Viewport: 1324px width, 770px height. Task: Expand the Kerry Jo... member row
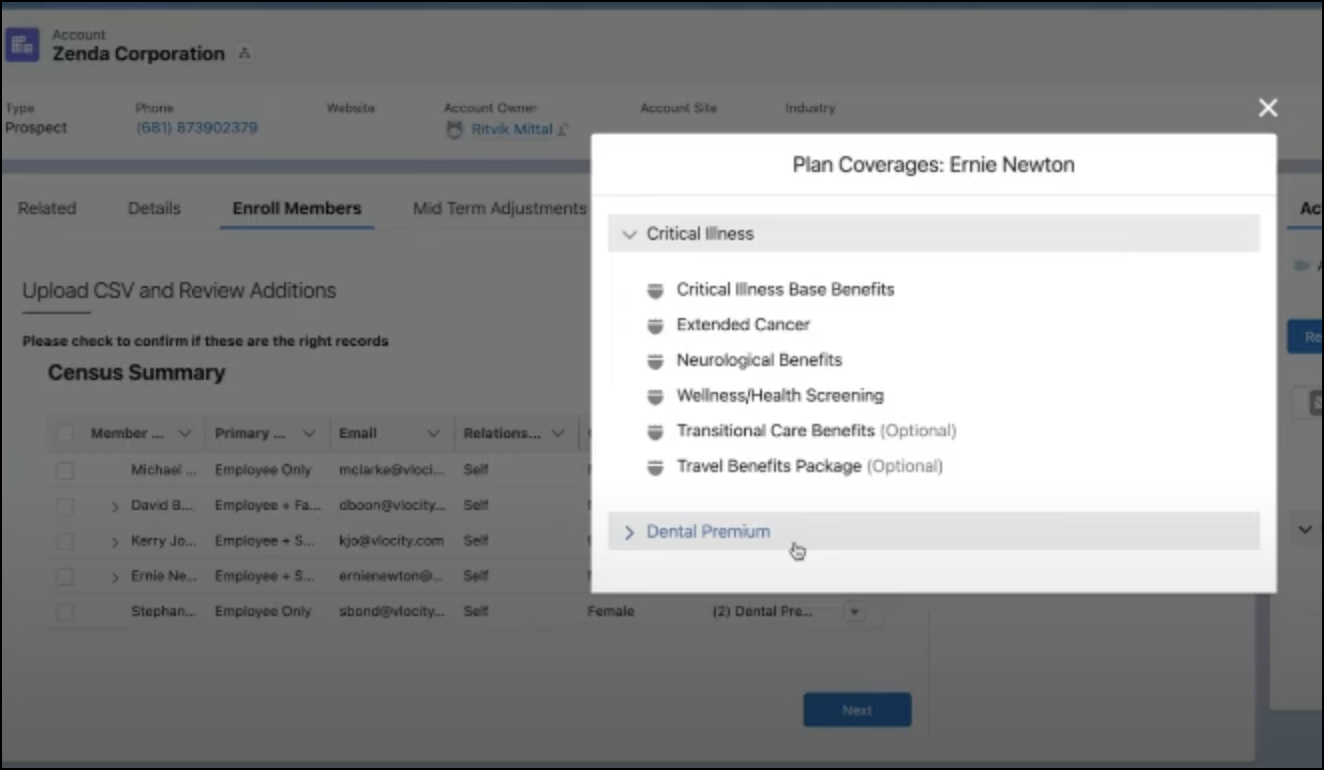tap(116, 541)
